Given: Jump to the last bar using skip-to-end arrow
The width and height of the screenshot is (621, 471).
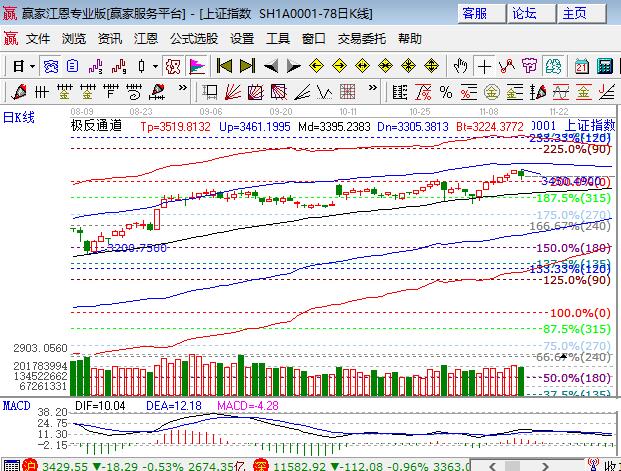Looking at the screenshot, I should pyautogui.click(x=247, y=66).
